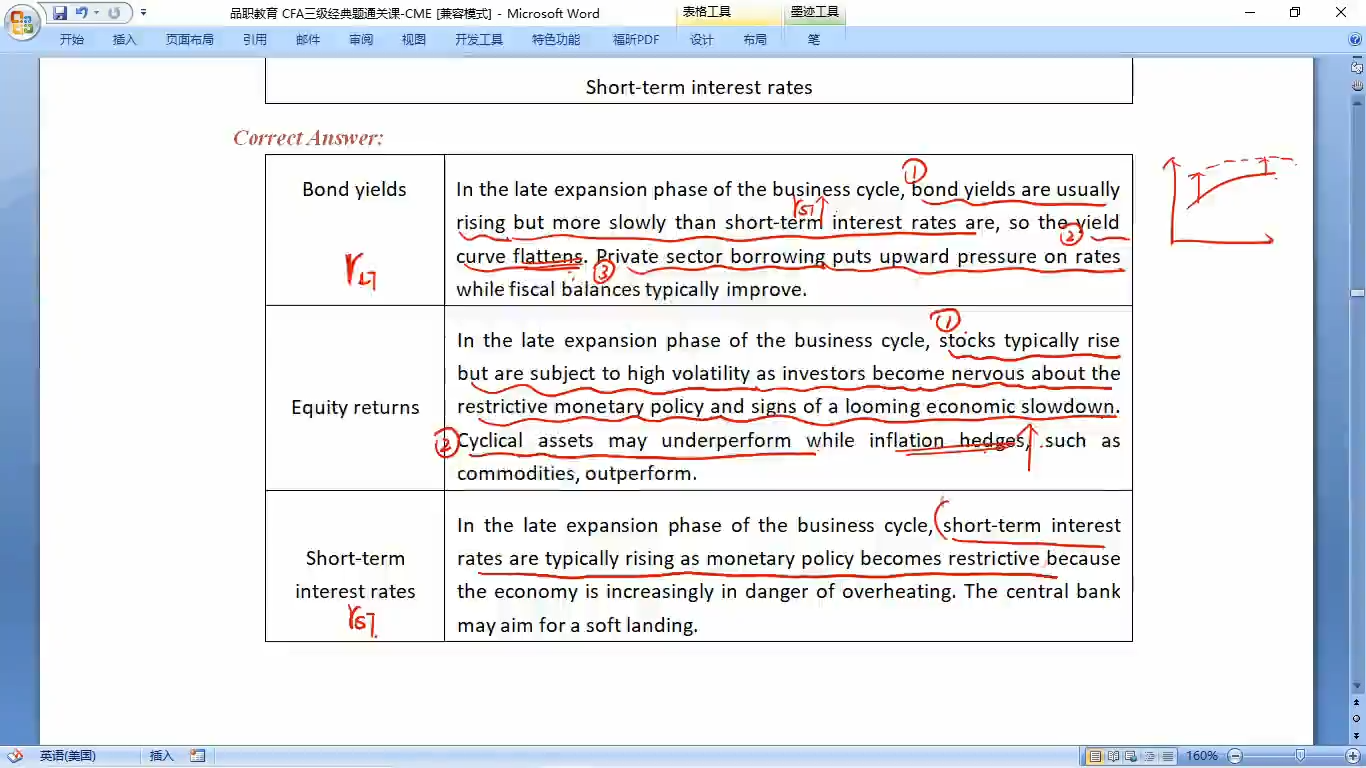Open the 引用 ribbon tab
This screenshot has width=1366, height=768.
tap(255, 40)
